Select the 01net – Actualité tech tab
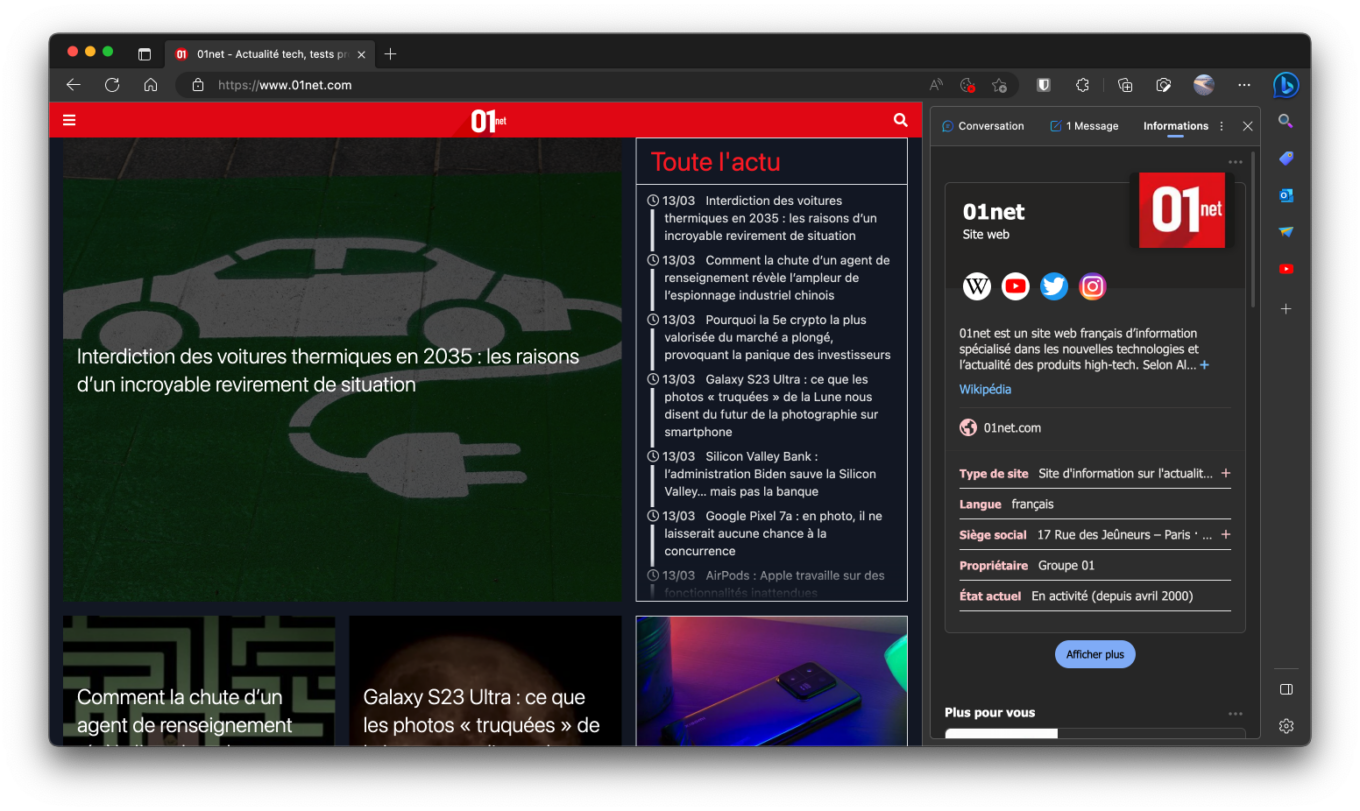1360x811 pixels. (x=268, y=54)
